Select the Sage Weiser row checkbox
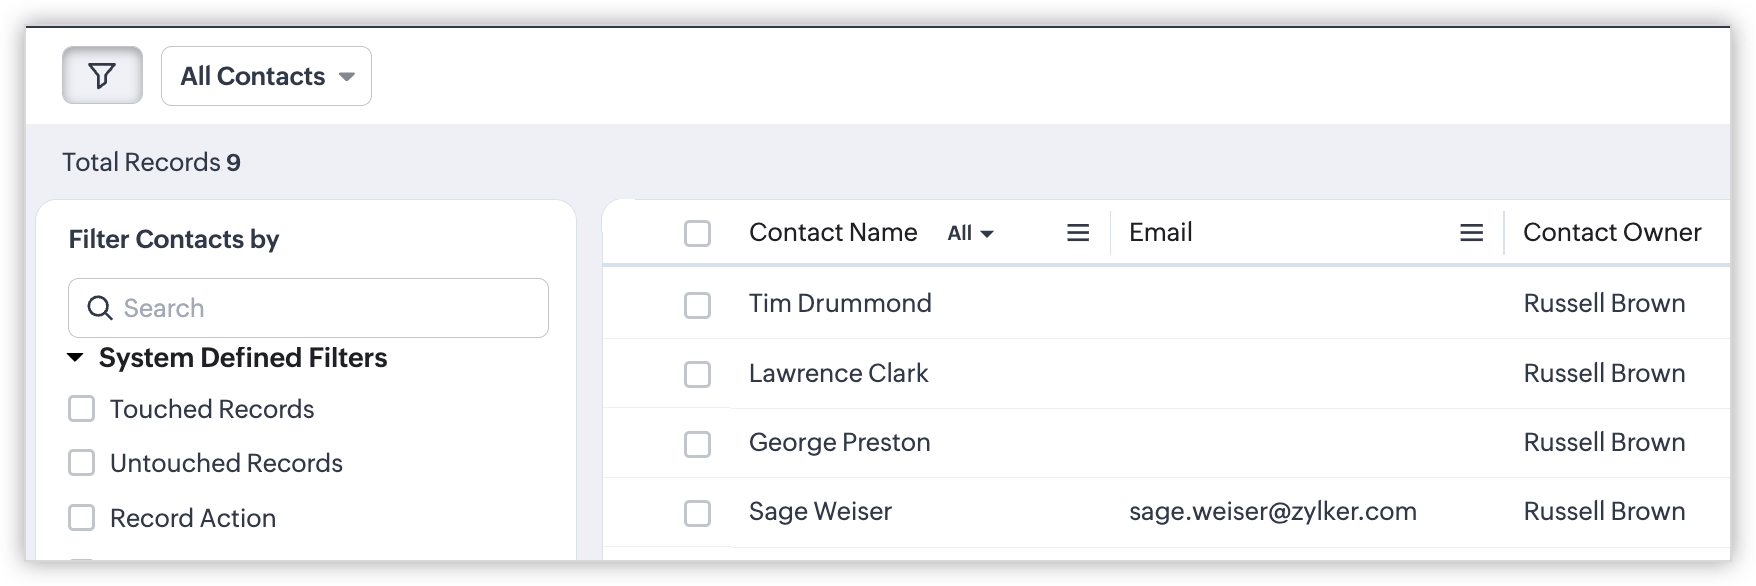 click(x=697, y=512)
